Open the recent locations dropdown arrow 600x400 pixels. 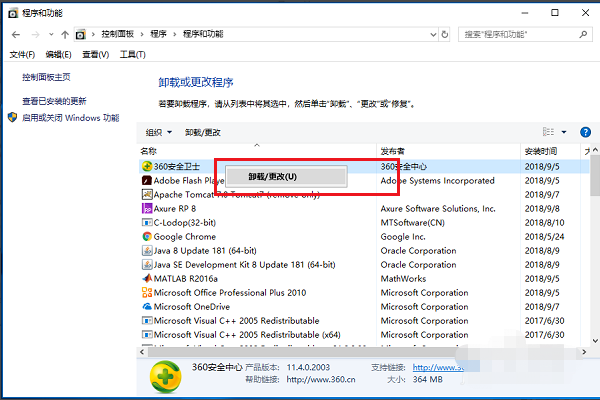tap(51, 34)
